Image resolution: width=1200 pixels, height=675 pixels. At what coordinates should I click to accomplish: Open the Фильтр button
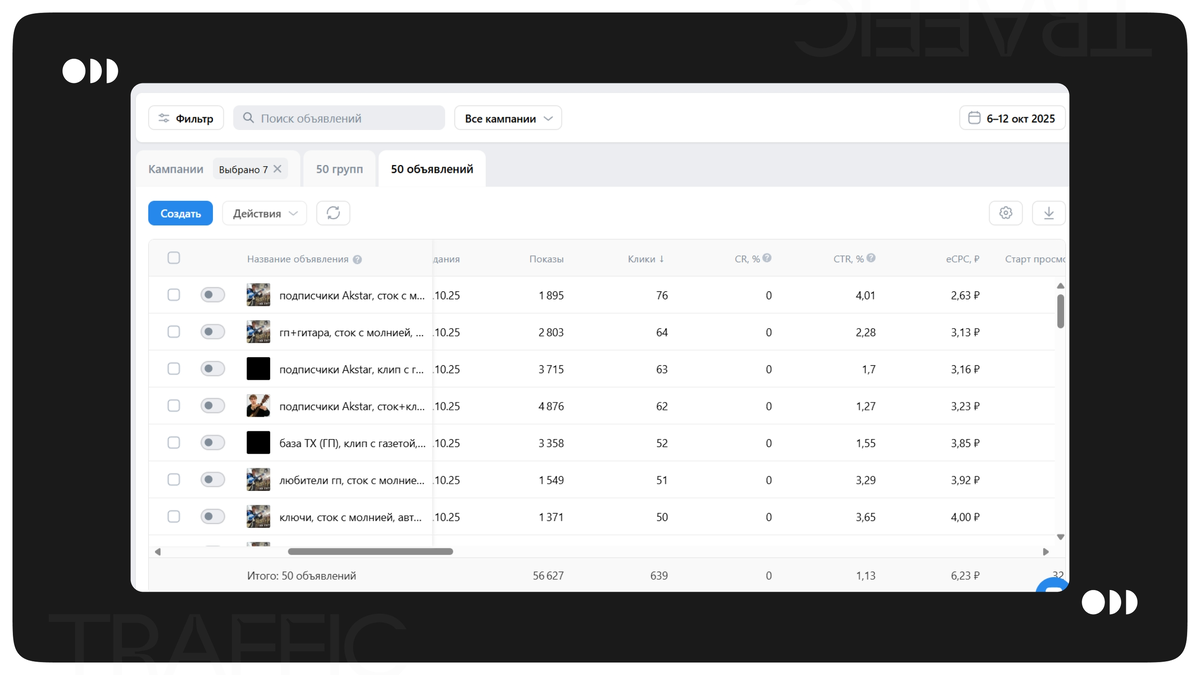pyautogui.click(x=186, y=118)
